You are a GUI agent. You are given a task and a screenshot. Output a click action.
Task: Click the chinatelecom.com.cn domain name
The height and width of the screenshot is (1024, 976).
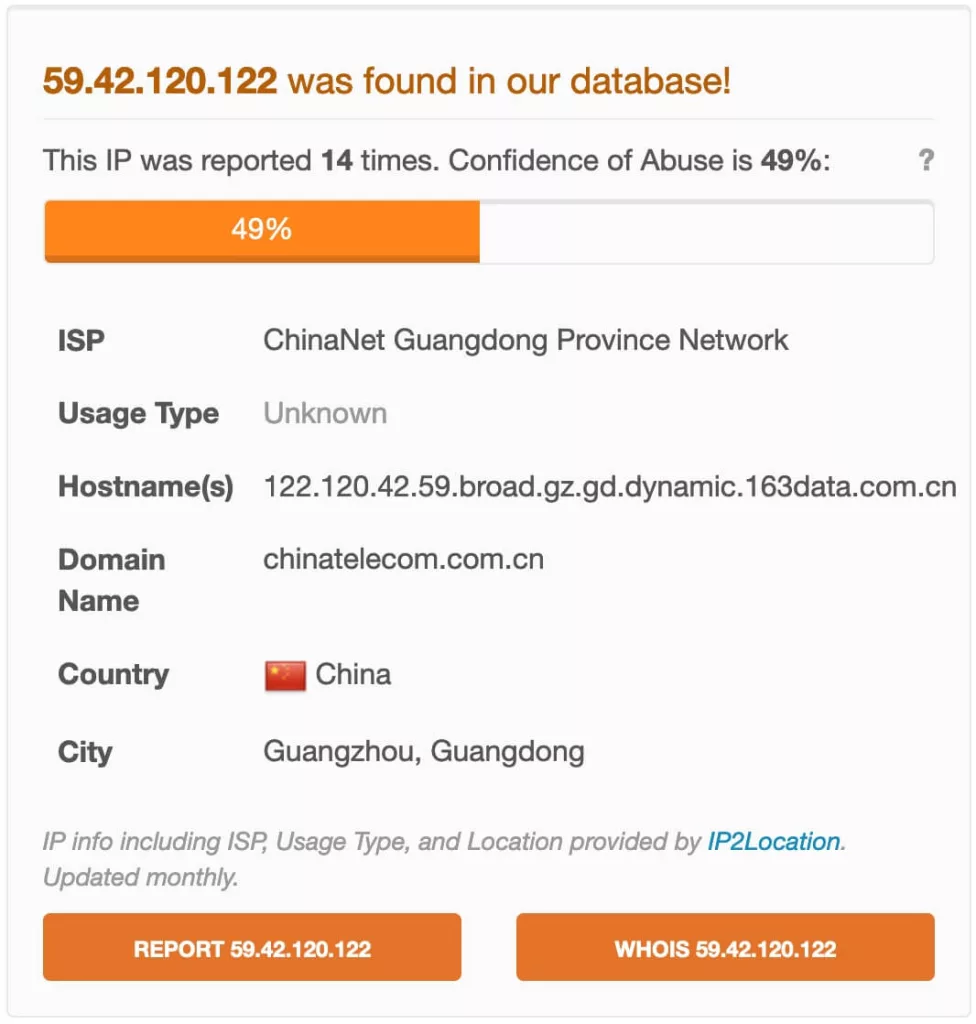[x=403, y=560]
